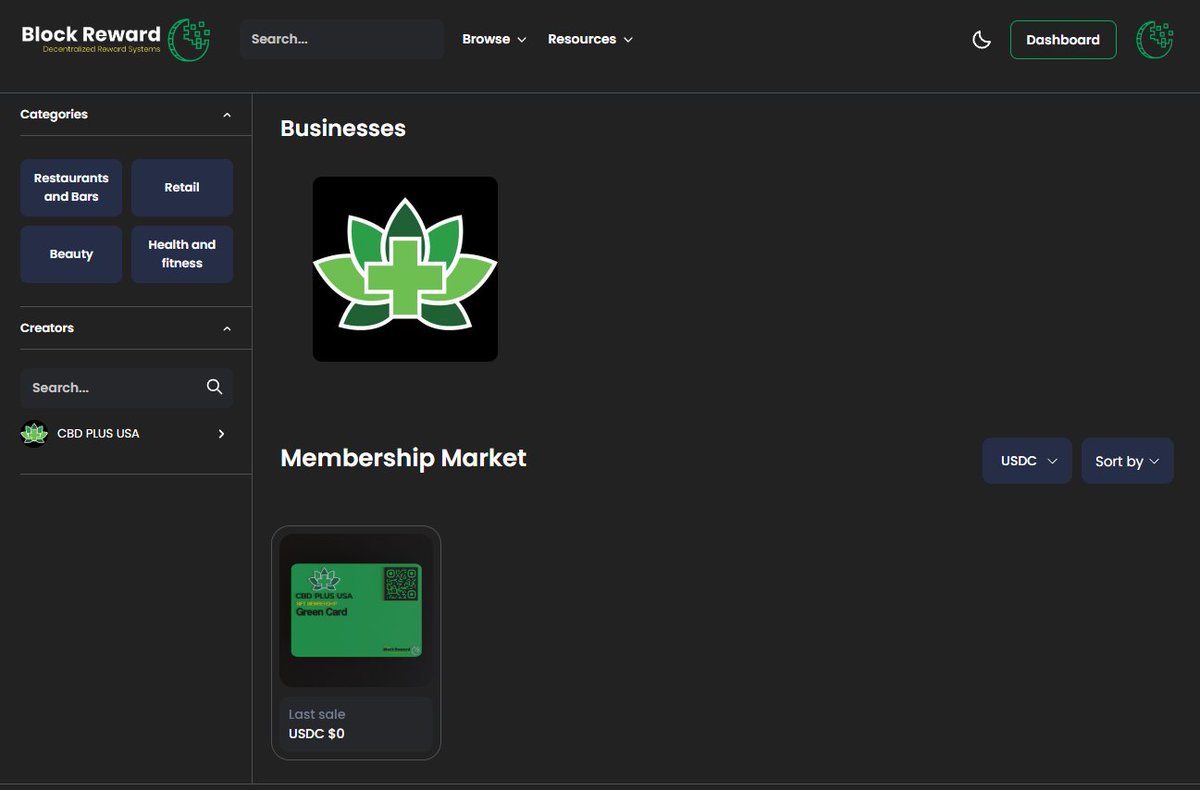
Task: Click the Block Reward logo icon
Action: click(189, 39)
